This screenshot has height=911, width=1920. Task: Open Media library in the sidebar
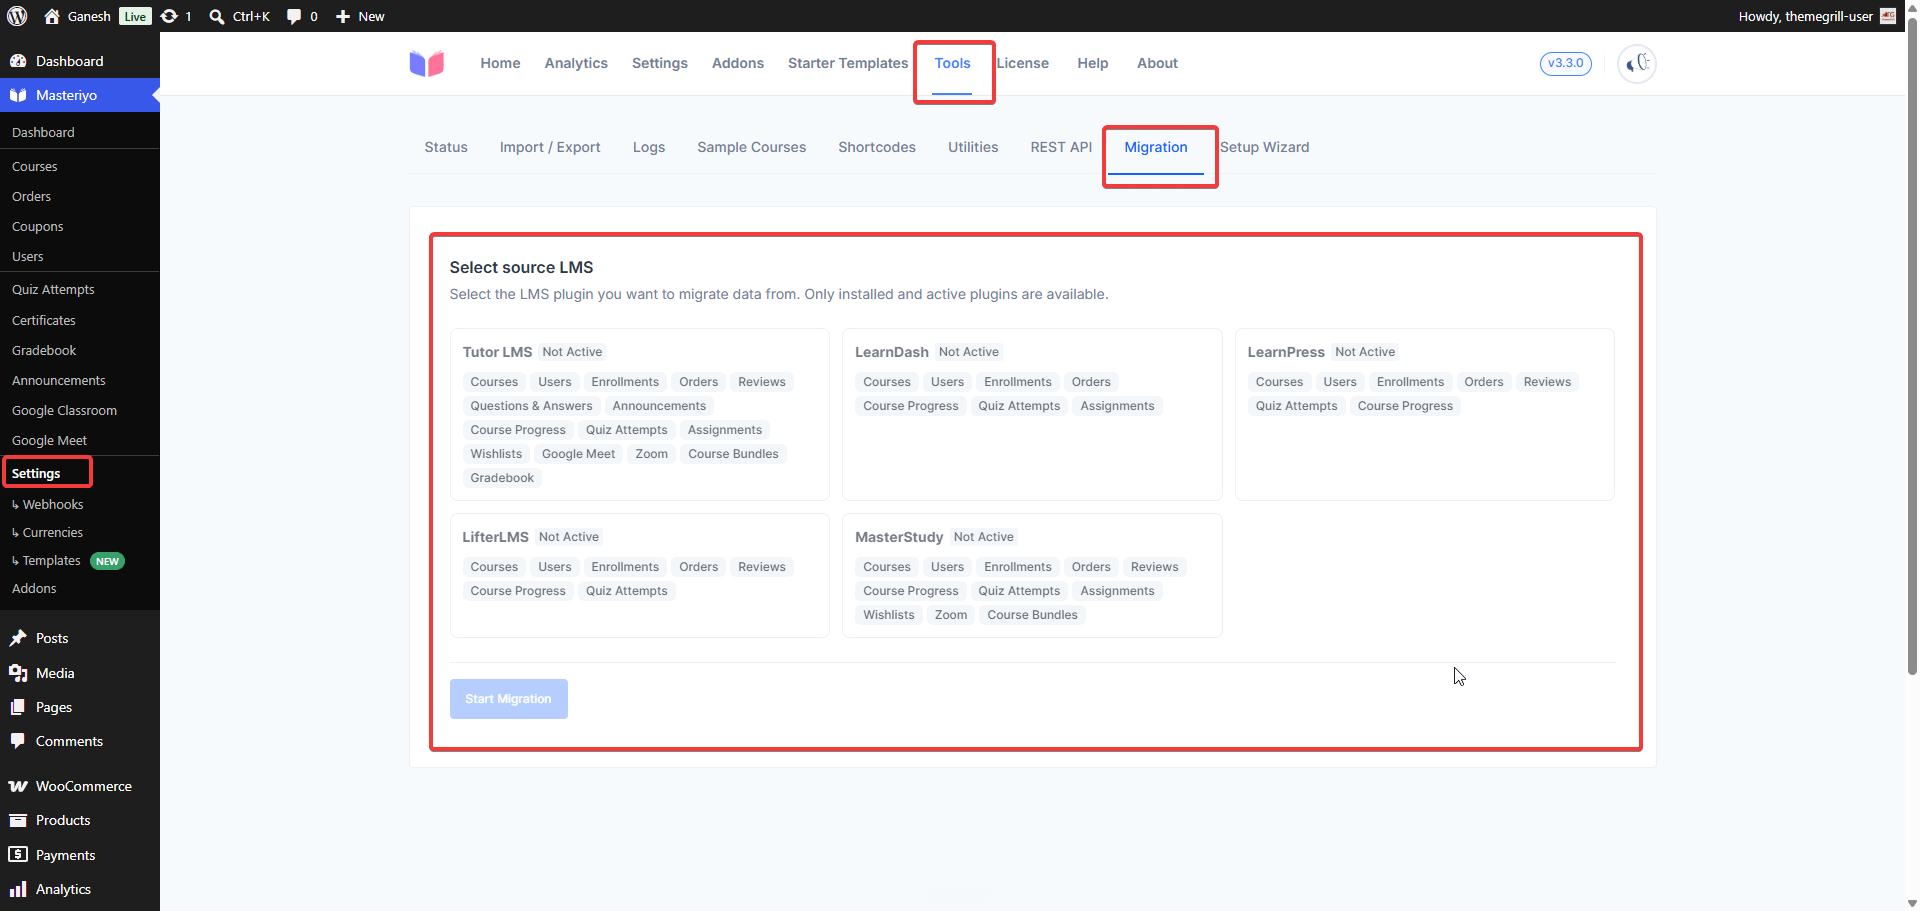click(80, 673)
